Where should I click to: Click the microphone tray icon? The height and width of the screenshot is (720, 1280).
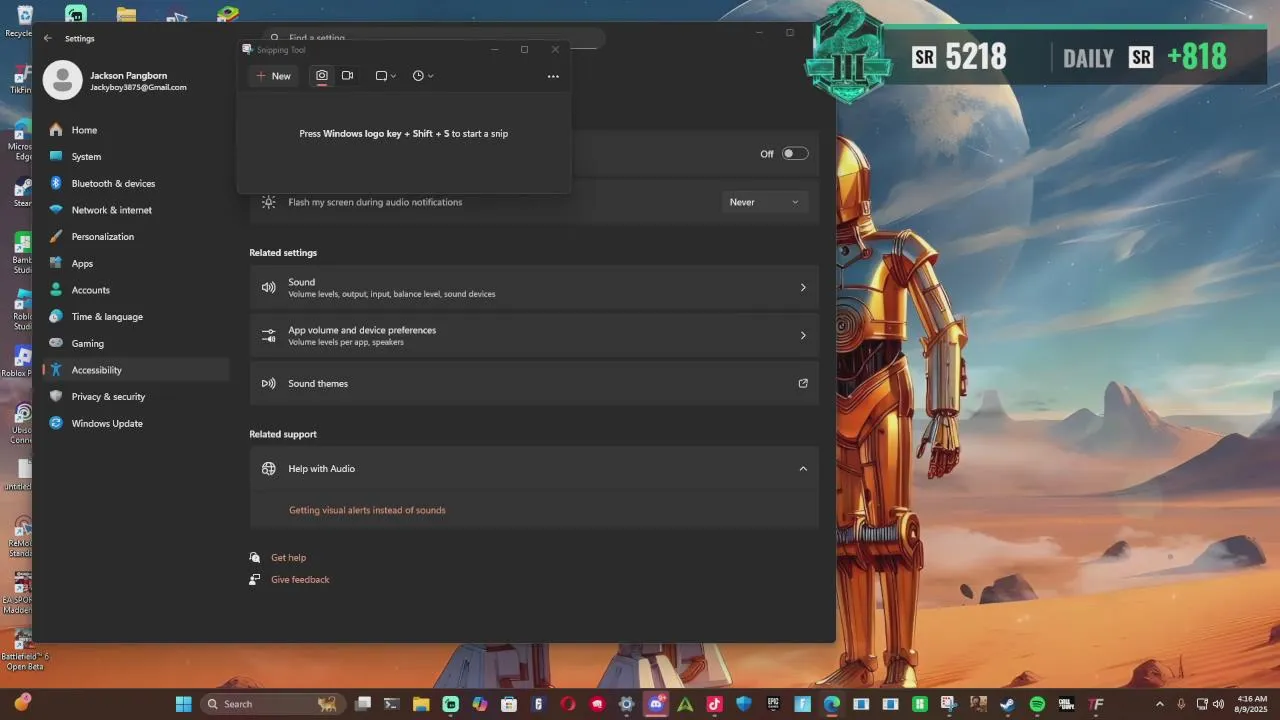pyautogui.click(x=1181, y=704)
